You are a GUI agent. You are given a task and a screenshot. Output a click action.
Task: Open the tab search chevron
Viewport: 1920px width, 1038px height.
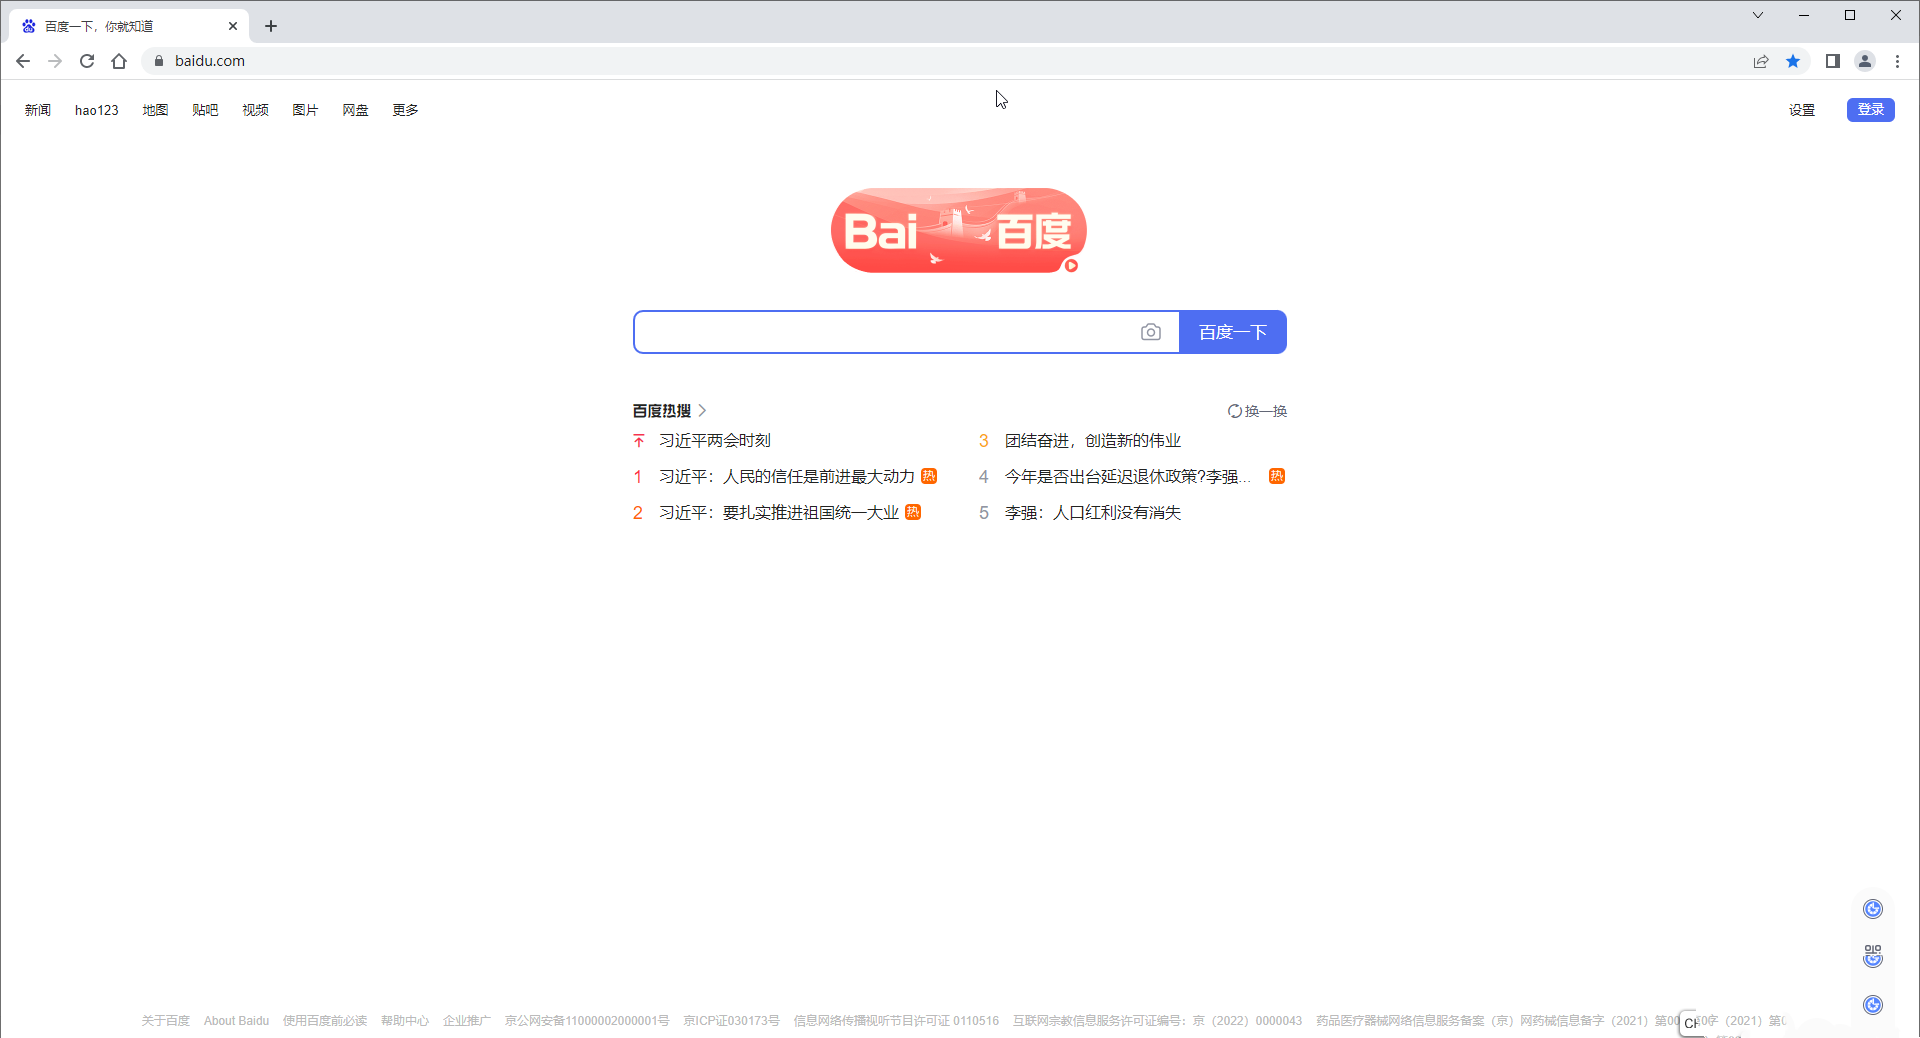click(1758, 15)
